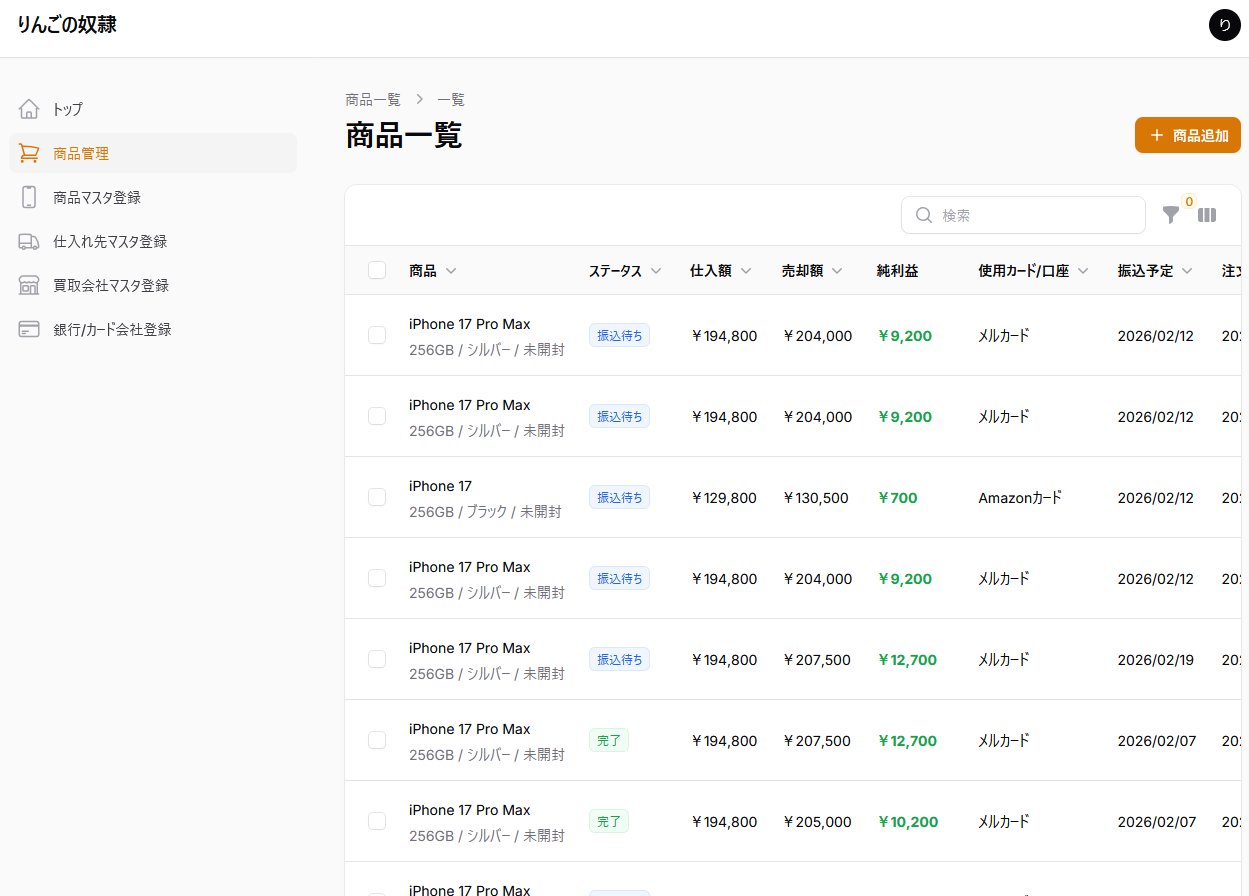Open the column visibility toggle icon

[x=1207, y=215]
